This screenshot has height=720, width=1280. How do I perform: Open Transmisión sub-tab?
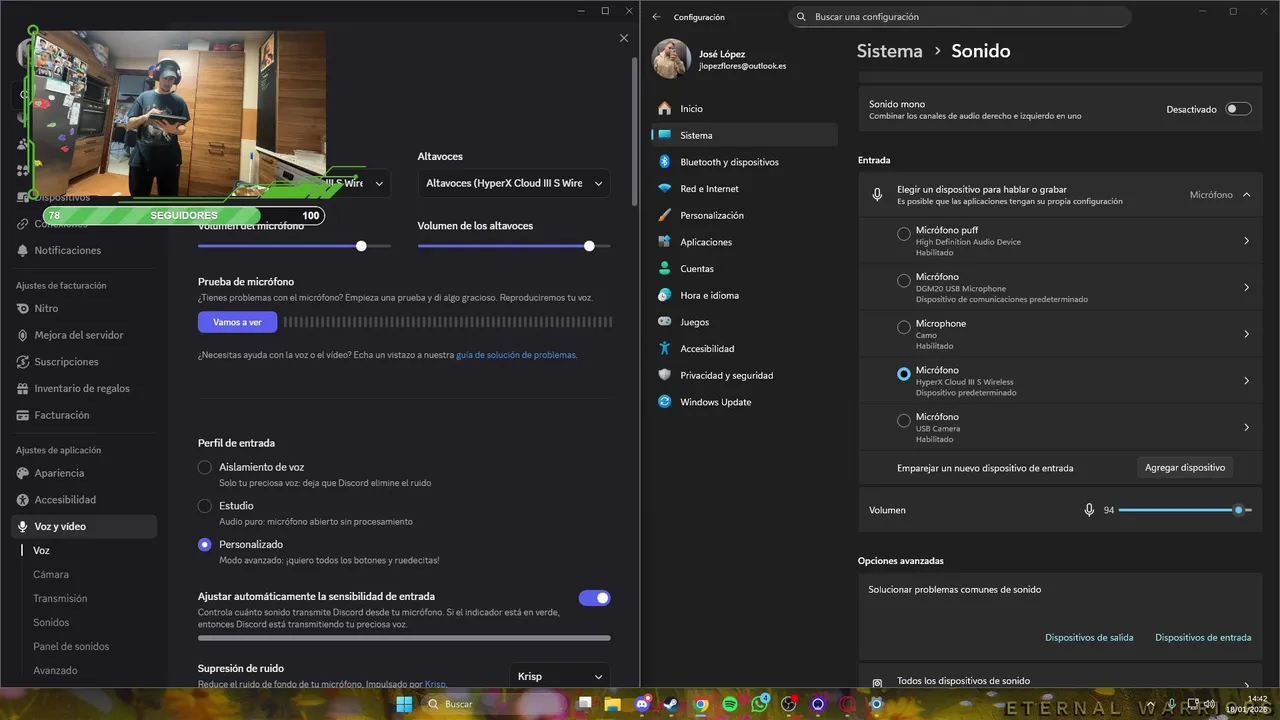point(60,599)
